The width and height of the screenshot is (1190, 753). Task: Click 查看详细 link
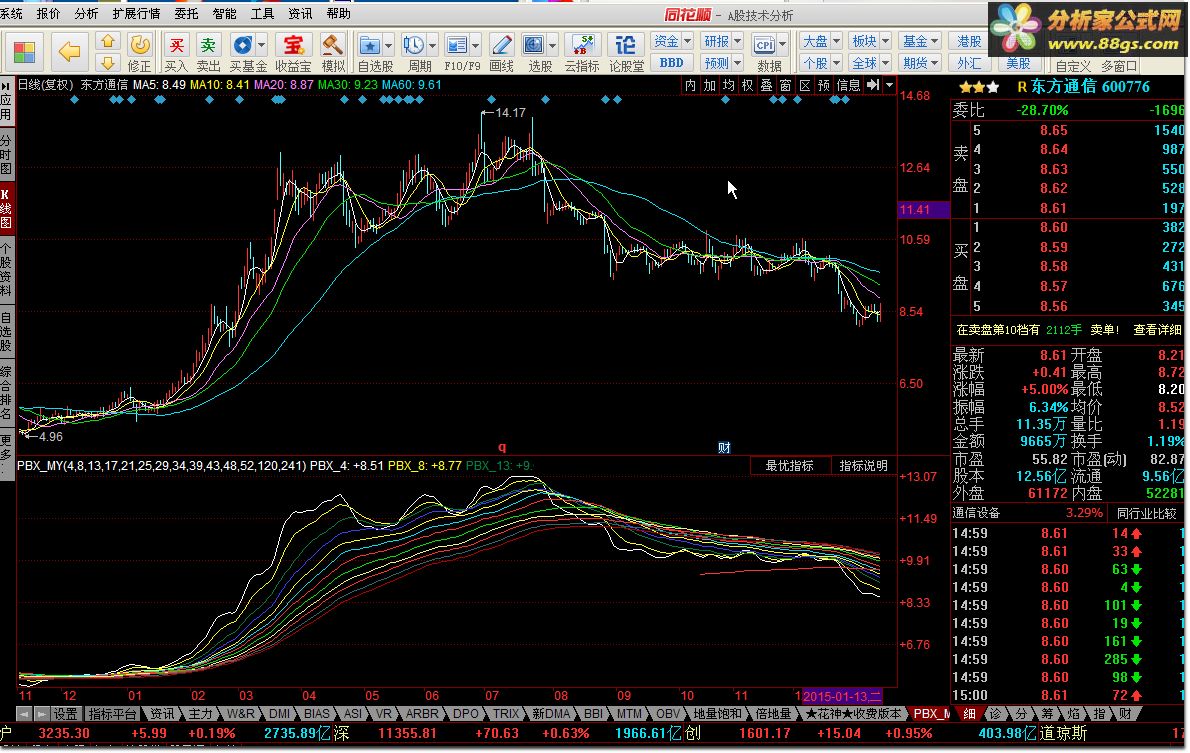coord(1157,329)
